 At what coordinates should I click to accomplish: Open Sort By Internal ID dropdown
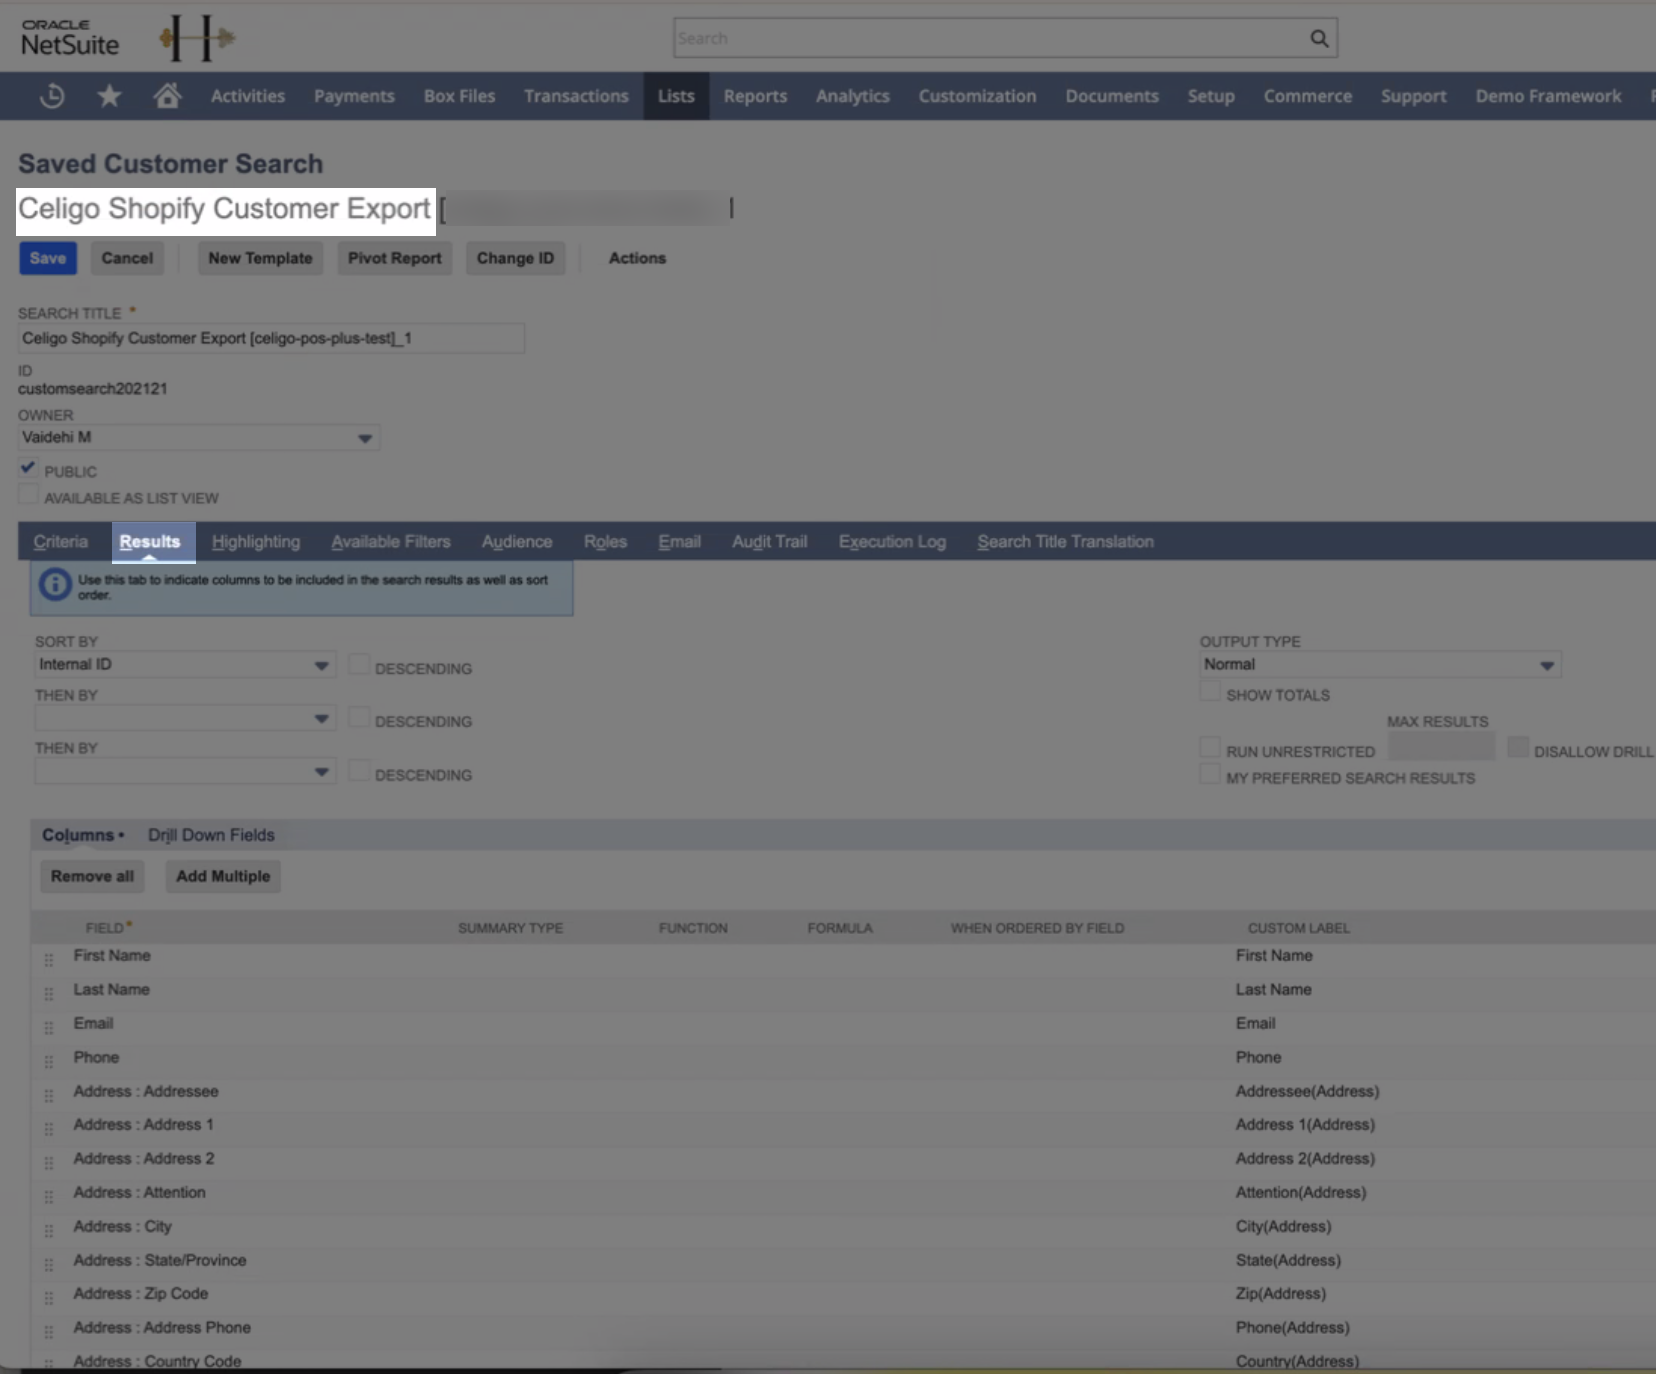coord(185,664)
